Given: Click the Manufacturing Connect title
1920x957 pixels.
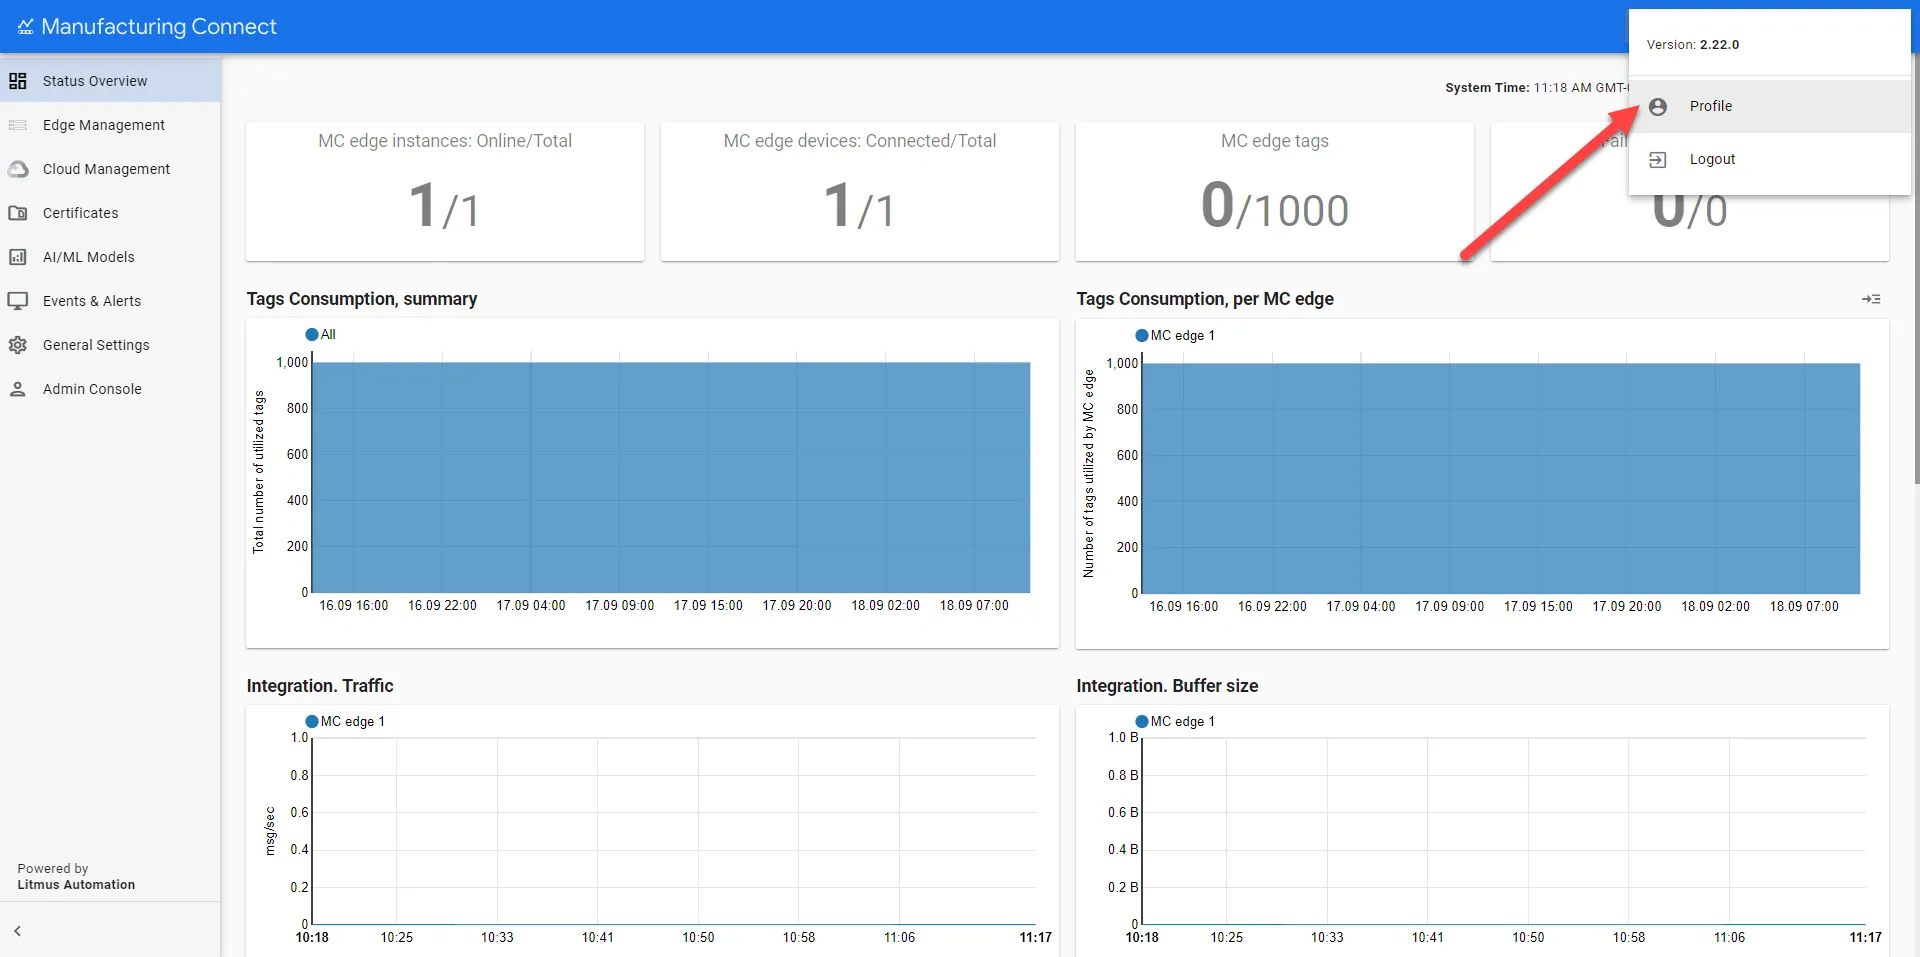Looking at the screenshot, I should pyautogui.click(x=159, y=27).
